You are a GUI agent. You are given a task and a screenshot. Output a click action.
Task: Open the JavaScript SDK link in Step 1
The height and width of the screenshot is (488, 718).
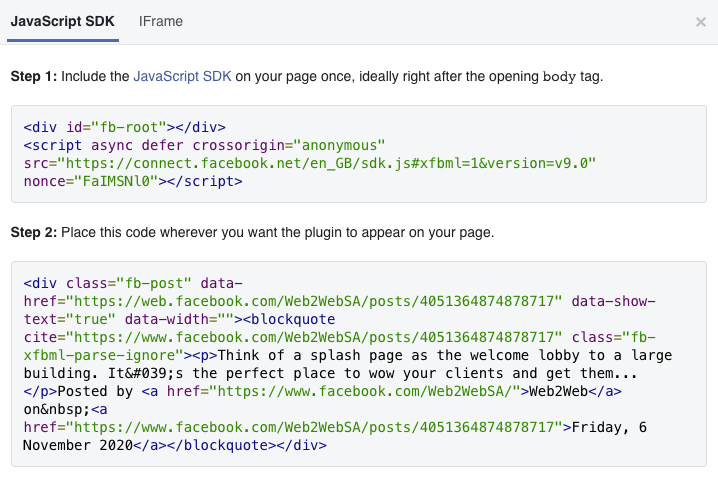pos(182,76)
